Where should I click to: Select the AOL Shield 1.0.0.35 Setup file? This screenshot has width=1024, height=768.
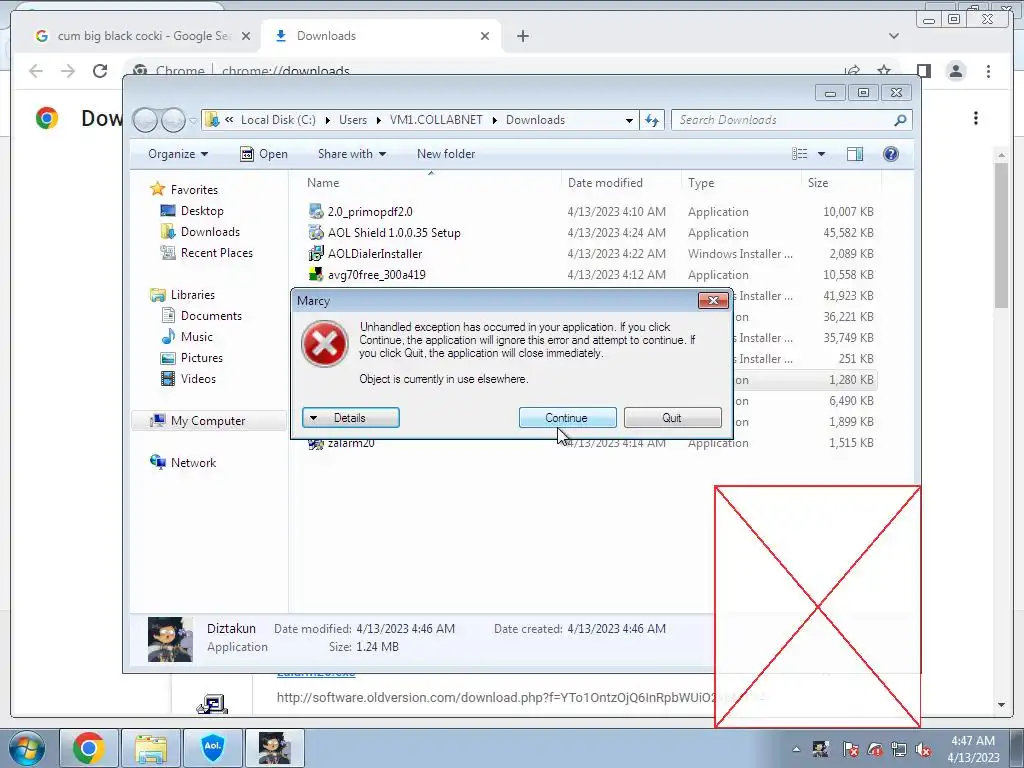[x=394, y=232]
